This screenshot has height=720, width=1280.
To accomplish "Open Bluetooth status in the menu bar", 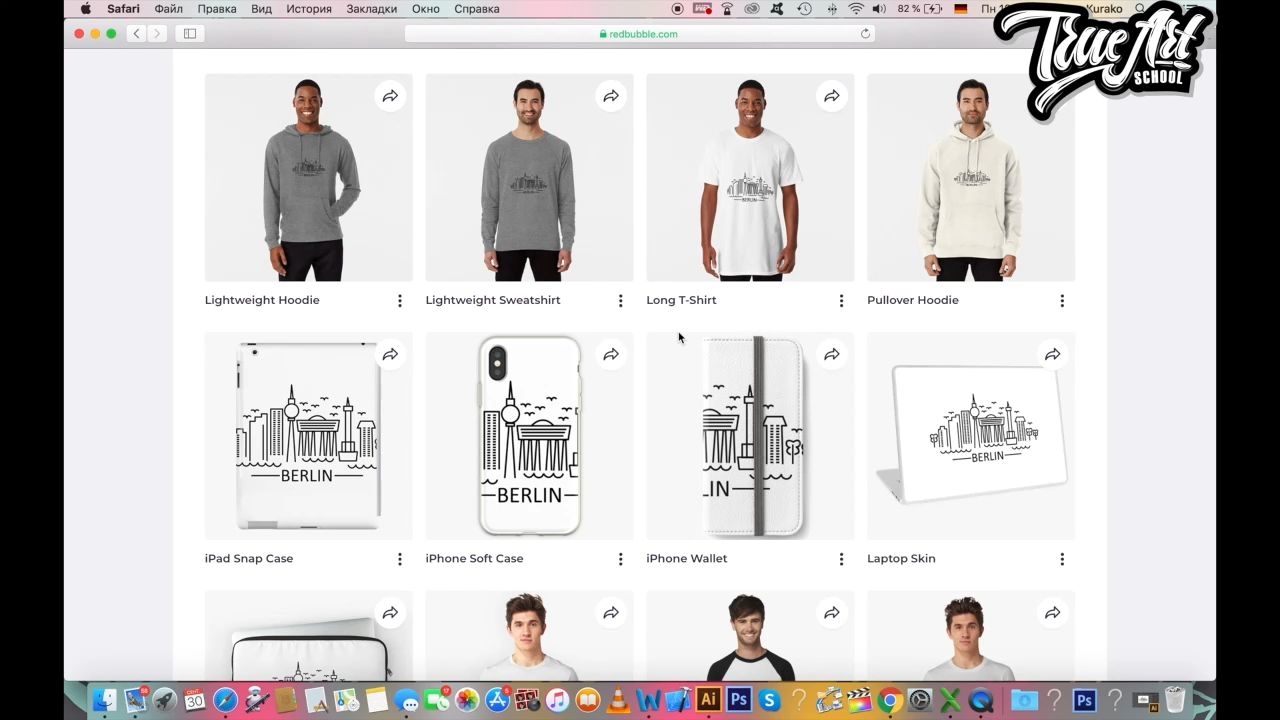I will (x=832, y=9).
